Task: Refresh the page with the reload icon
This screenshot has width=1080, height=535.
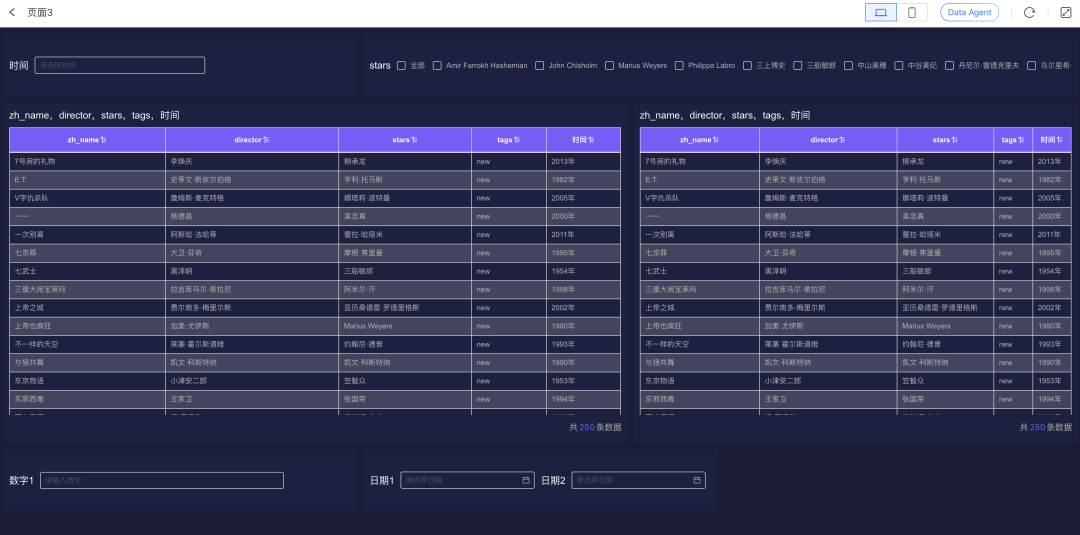Action: point(1029,12)
